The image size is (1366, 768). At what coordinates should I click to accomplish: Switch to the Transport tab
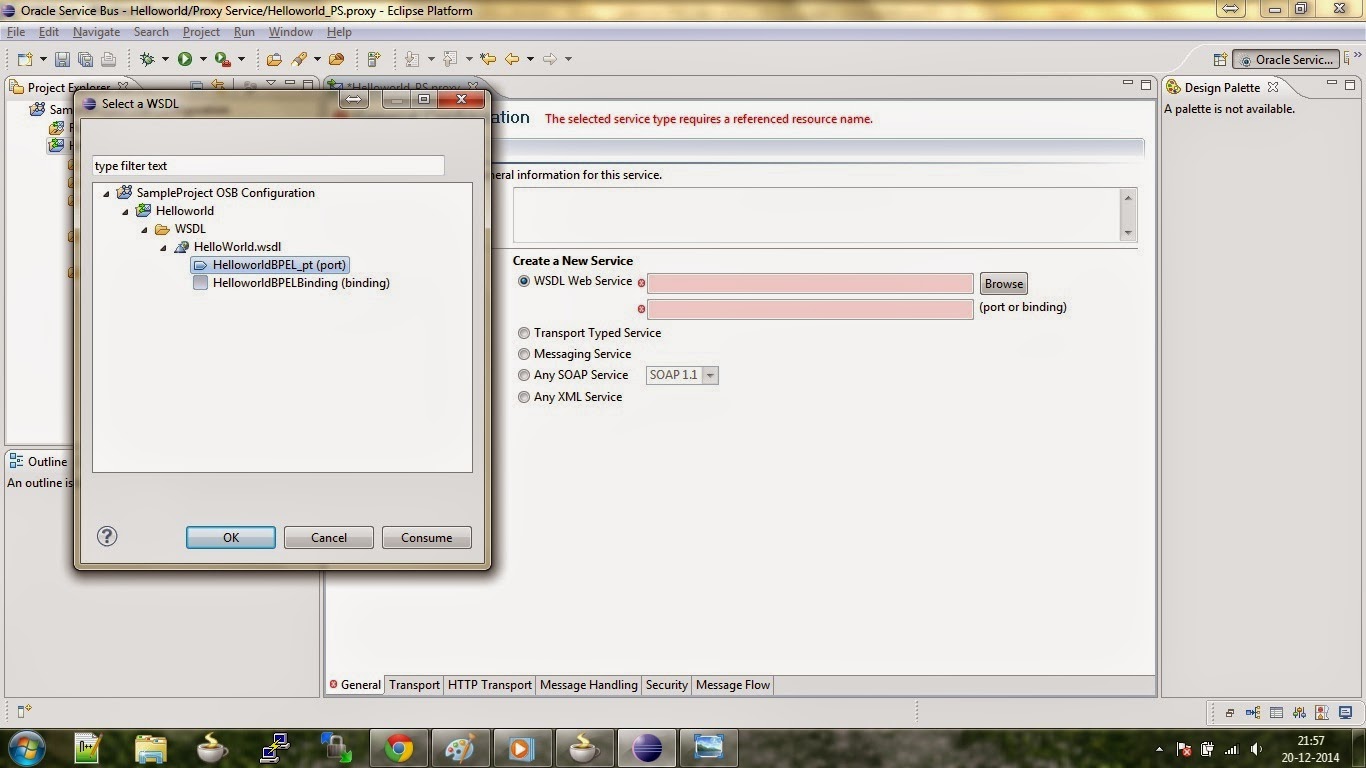(x=414, y=685)
